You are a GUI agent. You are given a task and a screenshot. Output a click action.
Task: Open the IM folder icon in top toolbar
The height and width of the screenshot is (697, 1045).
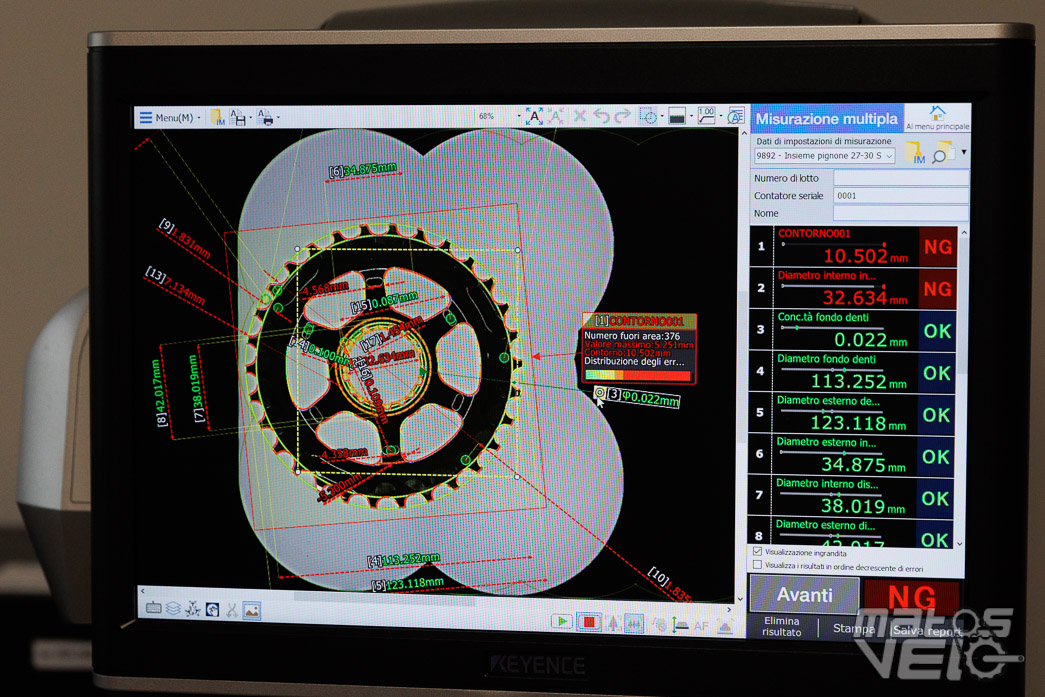(x=217, y=118)
